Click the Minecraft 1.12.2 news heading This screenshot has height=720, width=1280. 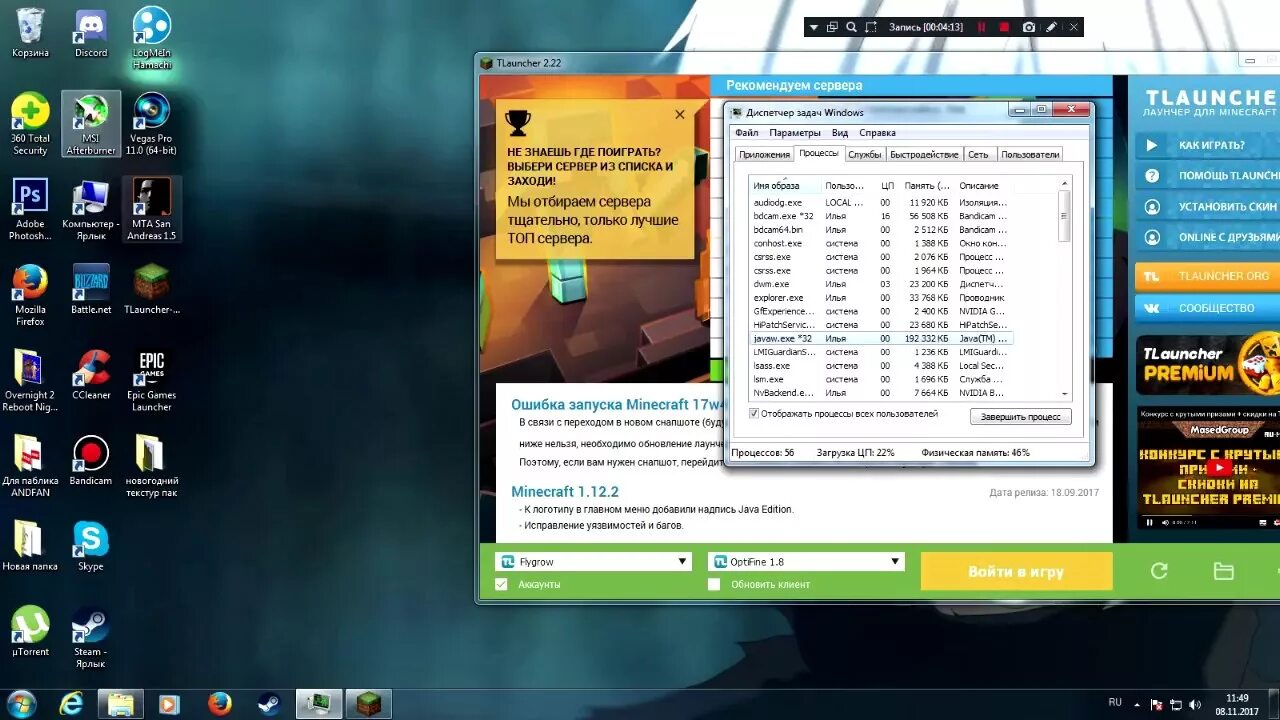[565, 491]
